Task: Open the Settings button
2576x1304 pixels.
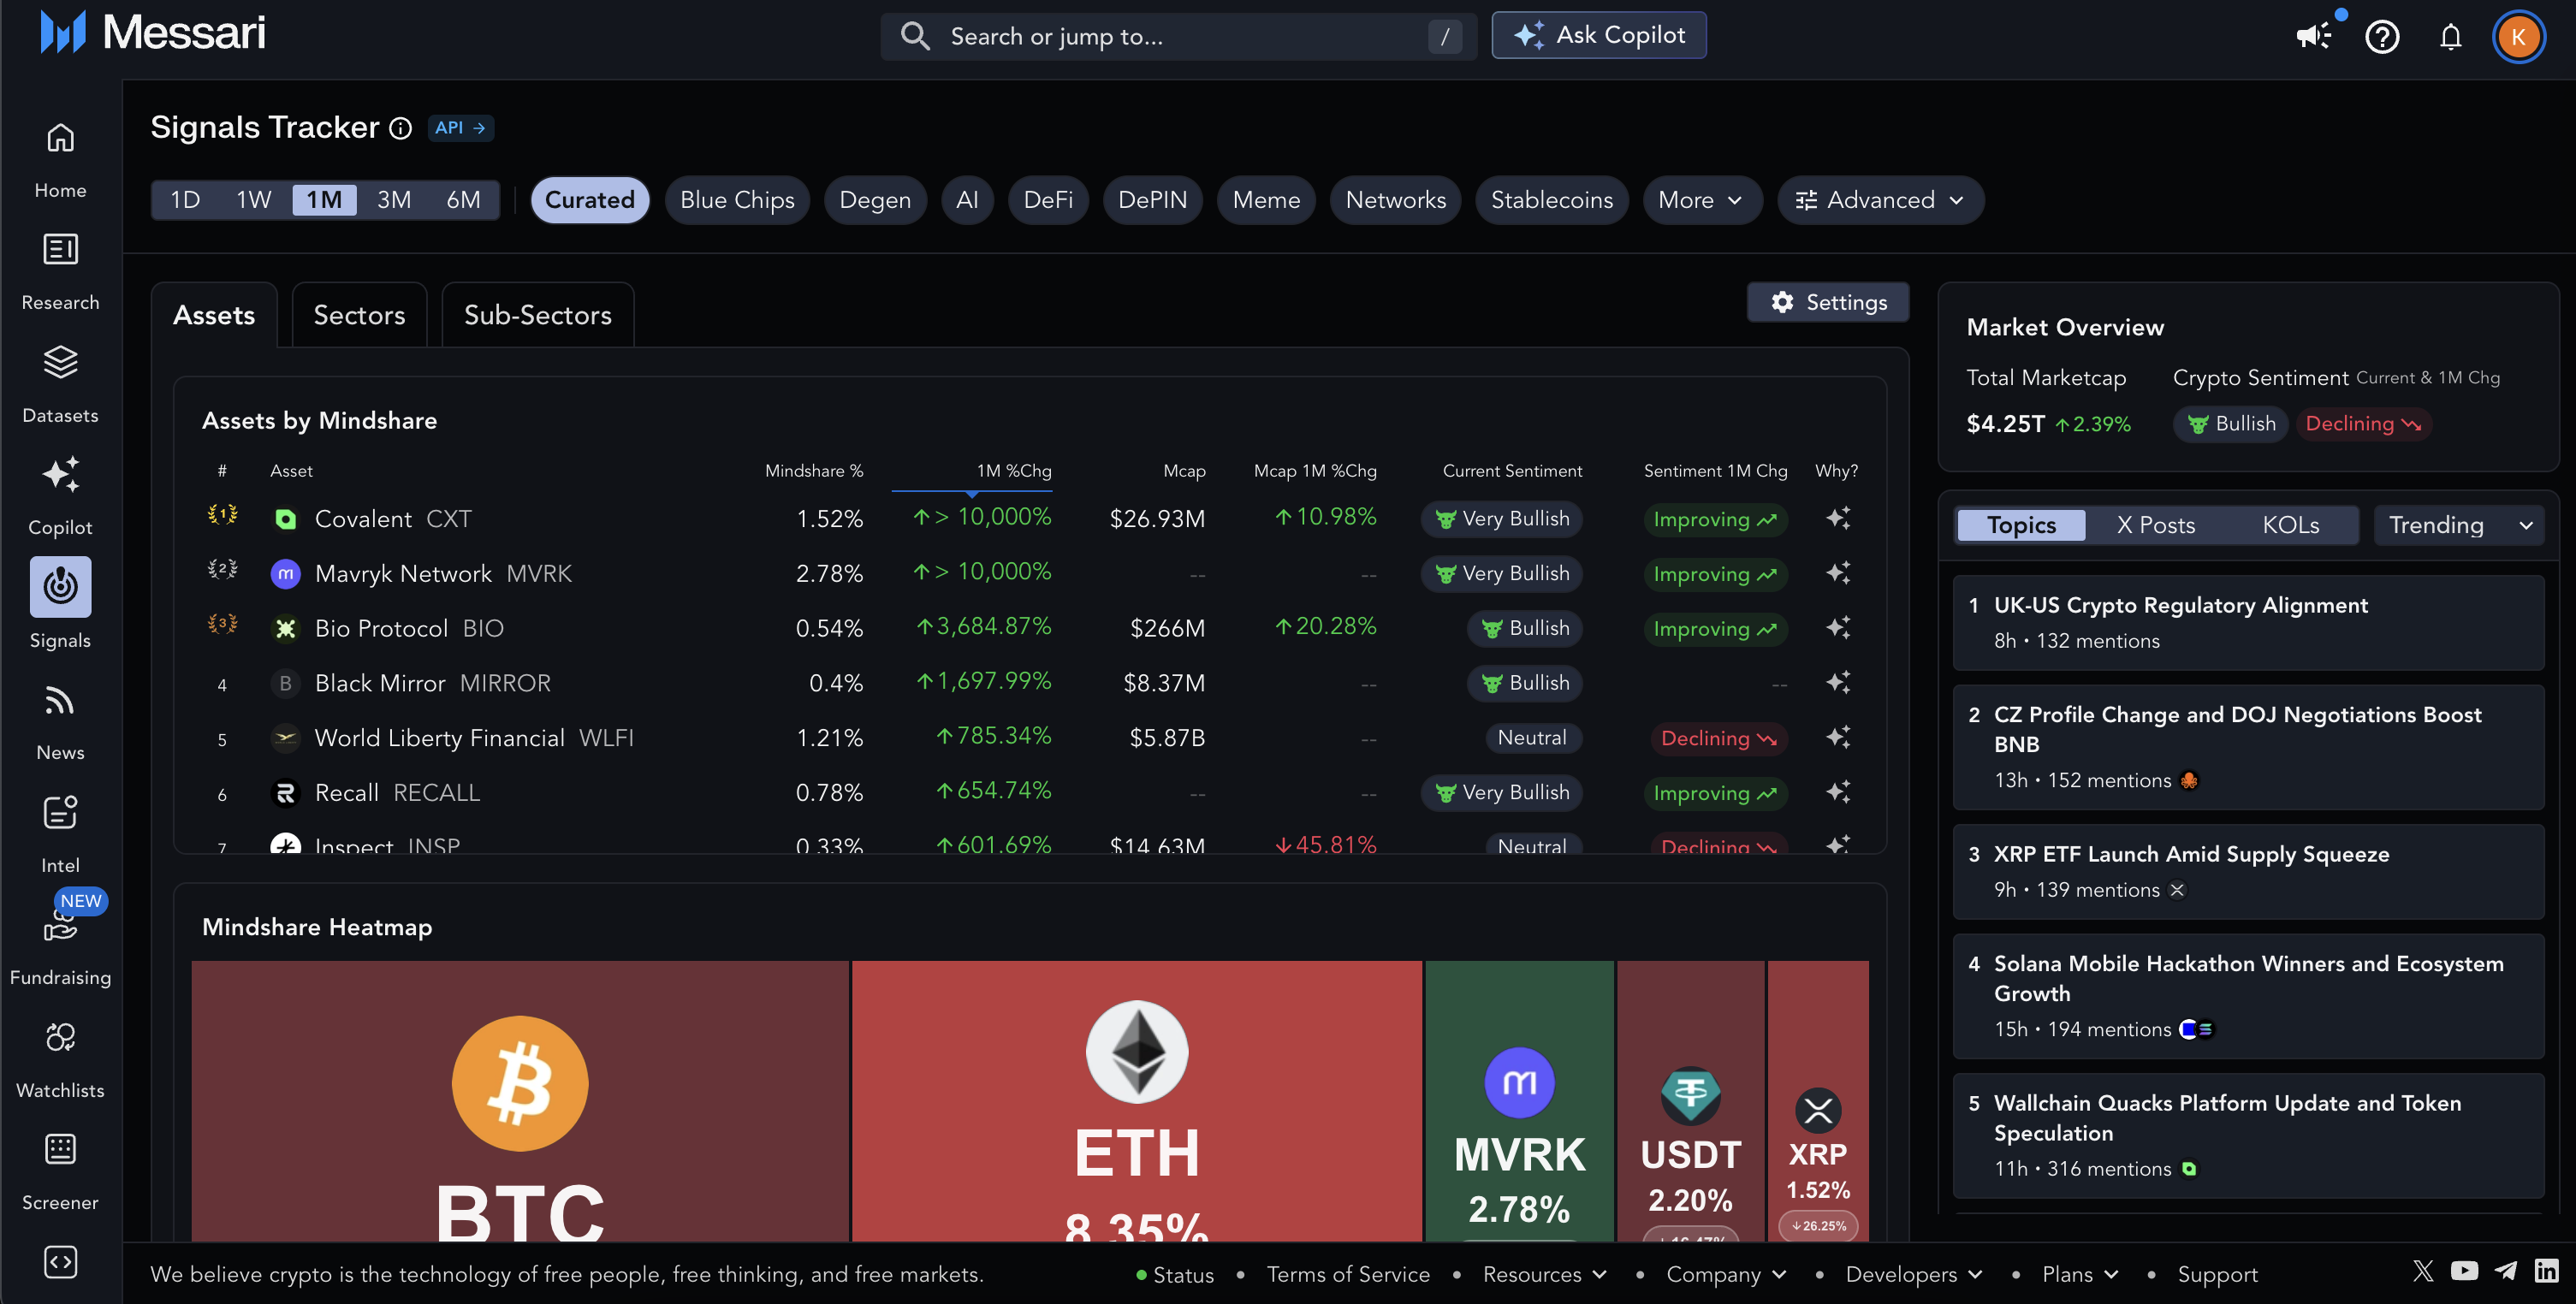Action: [1828, 302]
